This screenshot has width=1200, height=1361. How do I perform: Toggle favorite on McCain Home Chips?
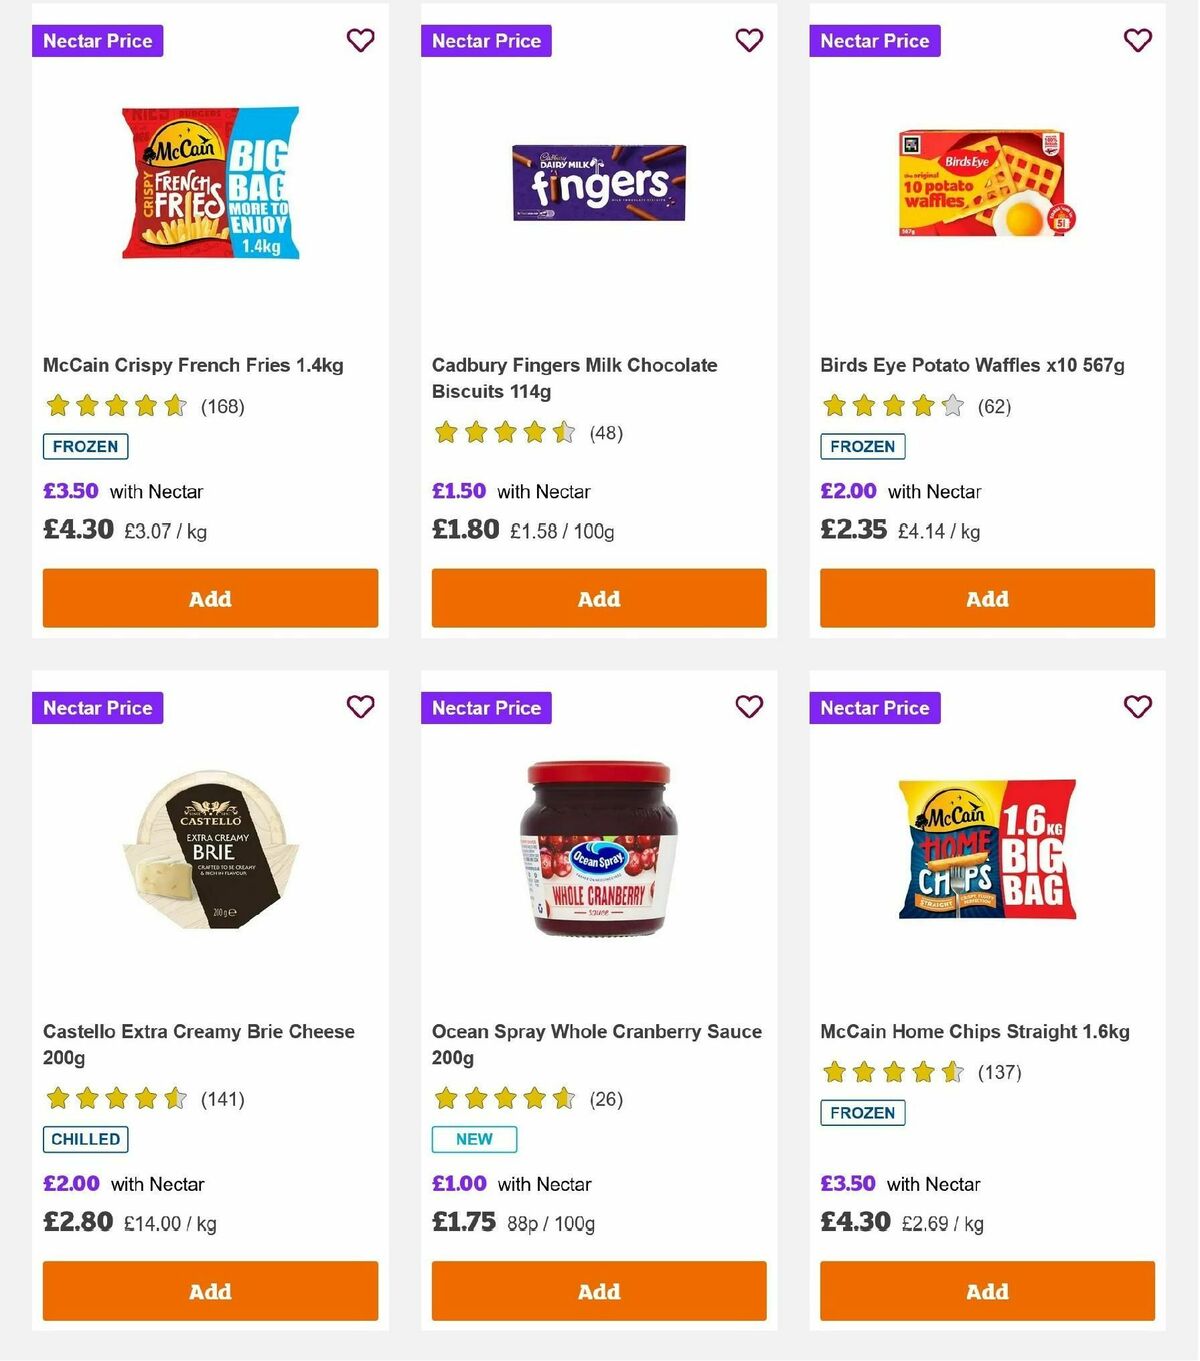1137,706
